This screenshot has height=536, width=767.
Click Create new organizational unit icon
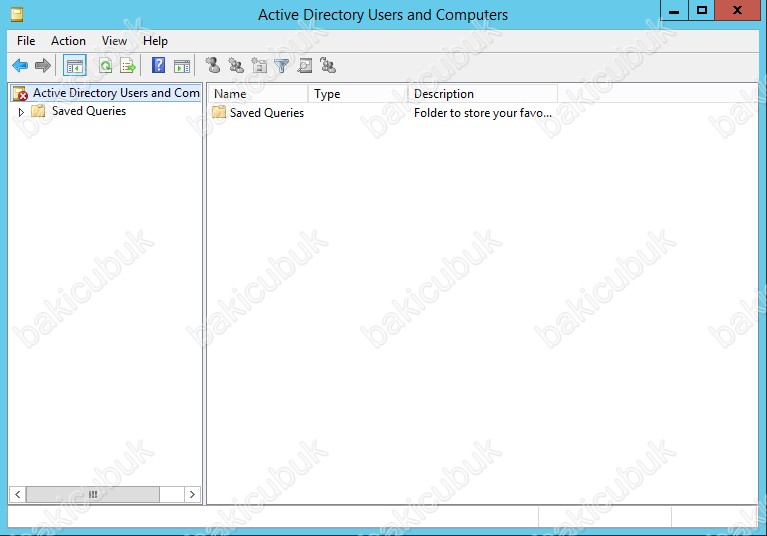pos(259,65)
